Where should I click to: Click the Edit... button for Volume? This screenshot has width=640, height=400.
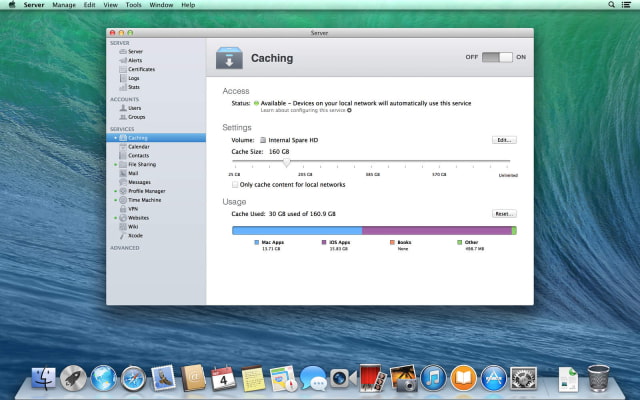[503, 140]
